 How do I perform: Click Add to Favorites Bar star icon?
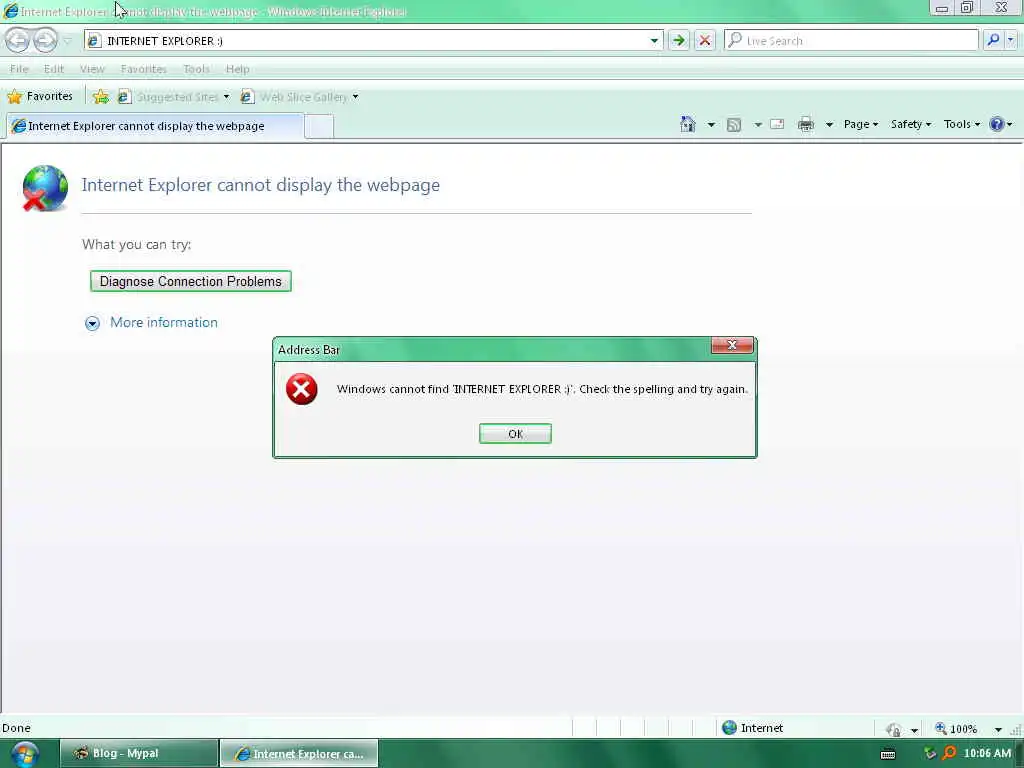click(x=101, y=97)
